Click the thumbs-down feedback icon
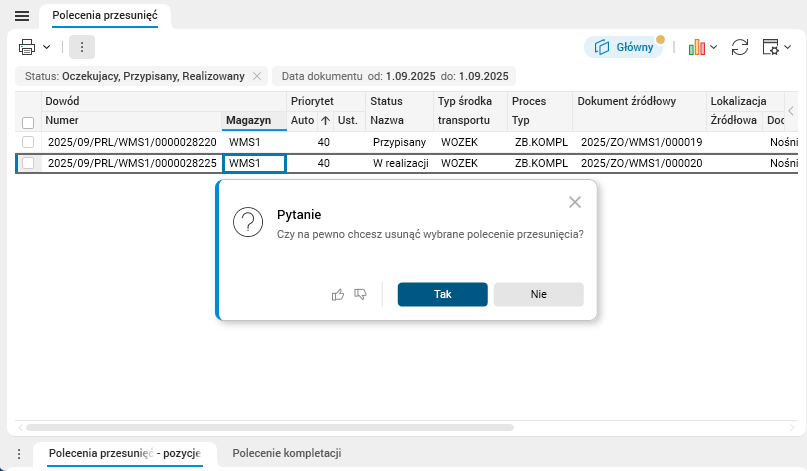The height and width of the screenshot is (471, 807). 360,294
